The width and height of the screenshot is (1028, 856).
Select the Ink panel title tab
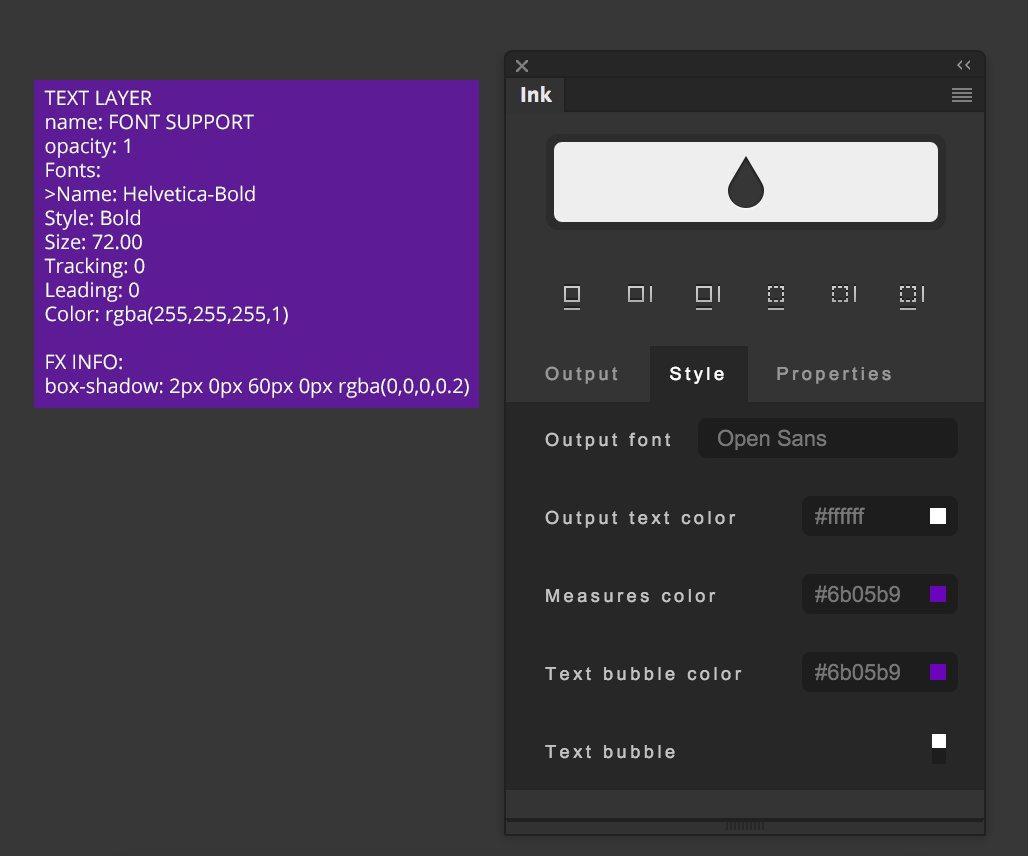click(x=536, y=95)
